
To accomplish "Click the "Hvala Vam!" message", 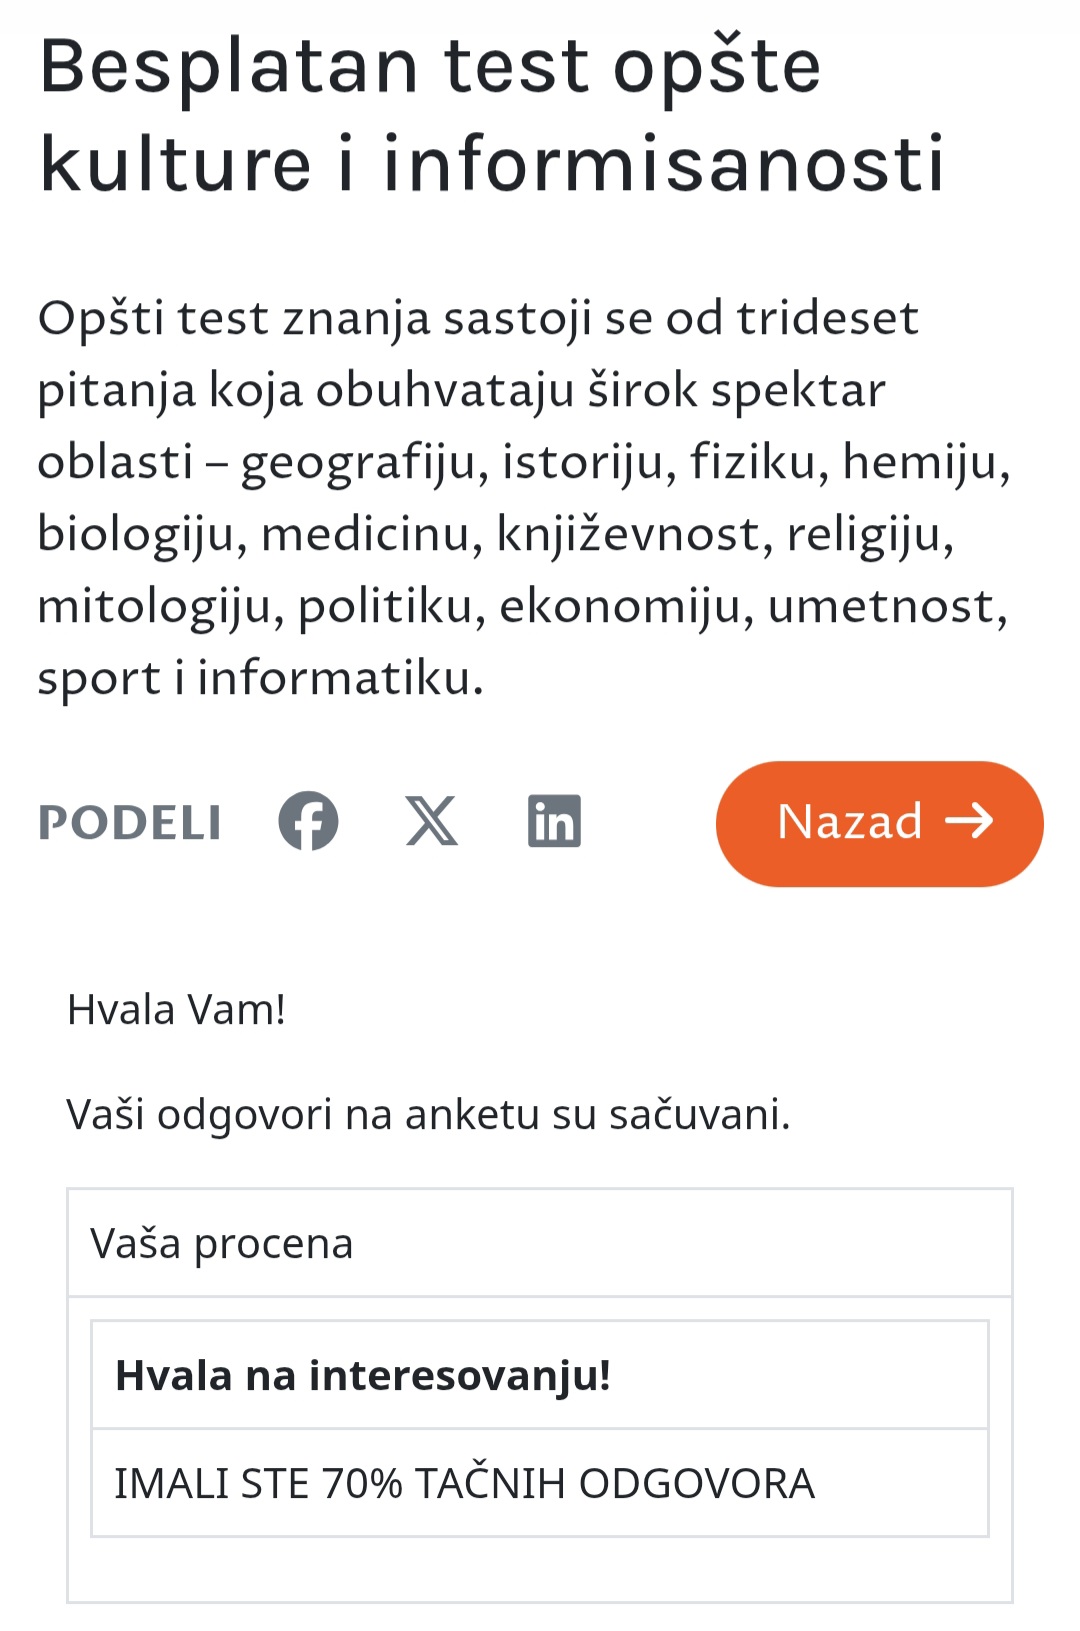I will (x=177, y=1010).
